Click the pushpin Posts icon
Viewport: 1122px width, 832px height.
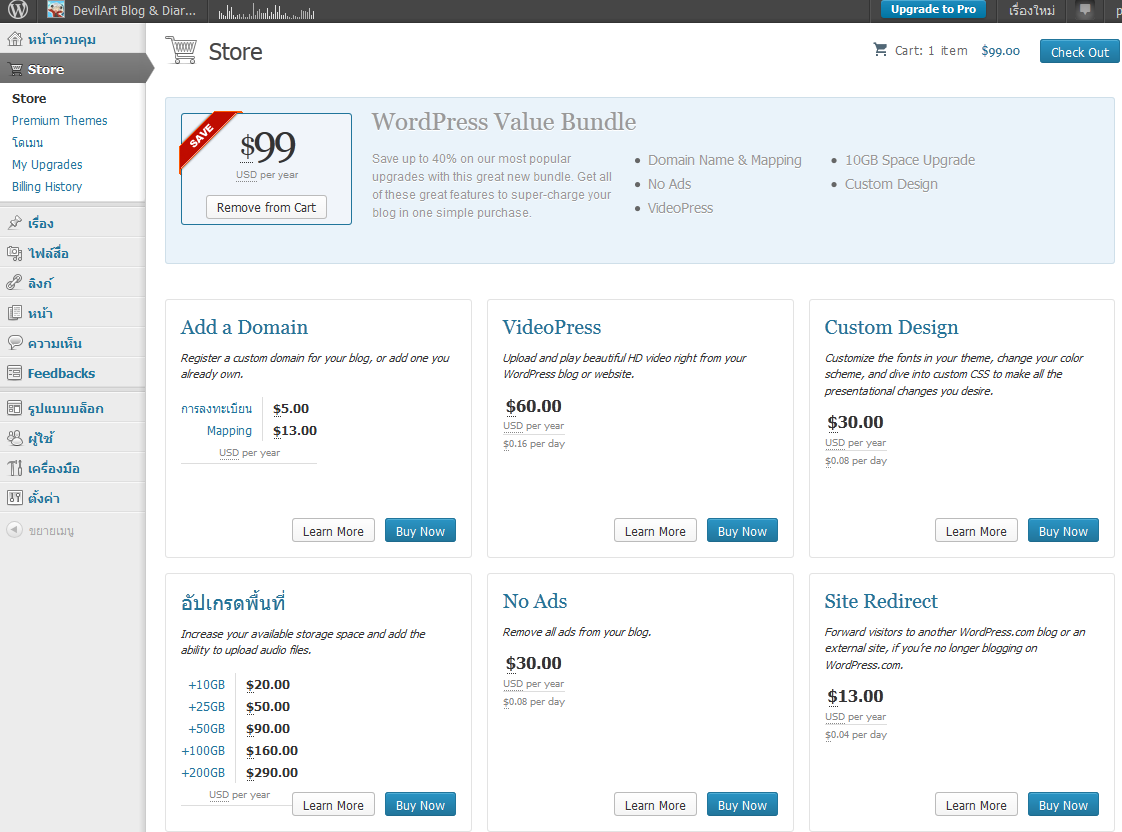click(x=14, y=222)
